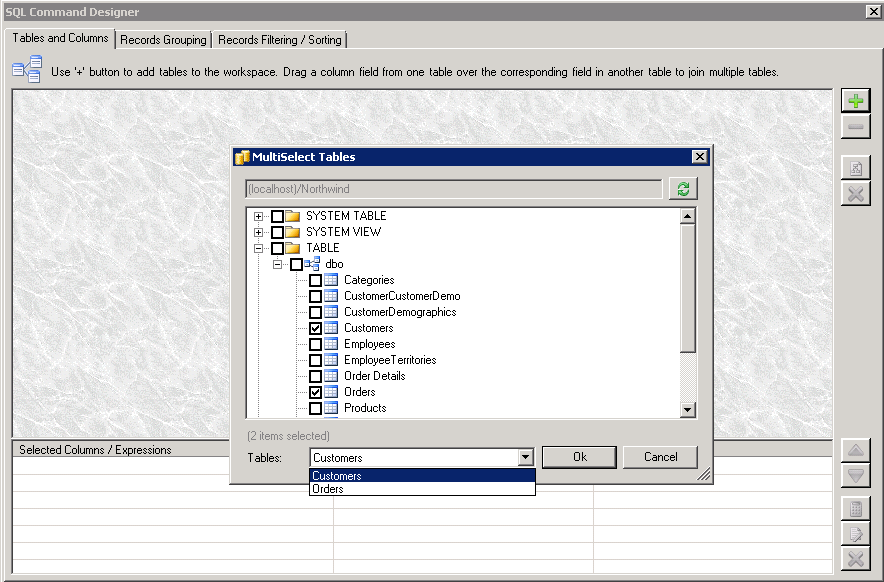This screenshot has height=582, width=884.
Task: Click the Customers table icon in tree
Action: [331, 328]
